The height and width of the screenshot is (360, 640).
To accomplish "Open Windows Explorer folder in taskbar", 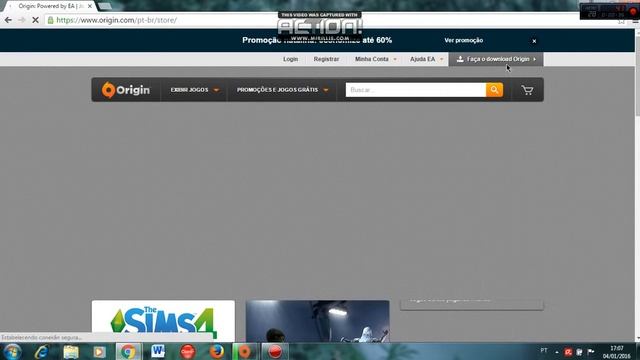I will pos(71,351).
